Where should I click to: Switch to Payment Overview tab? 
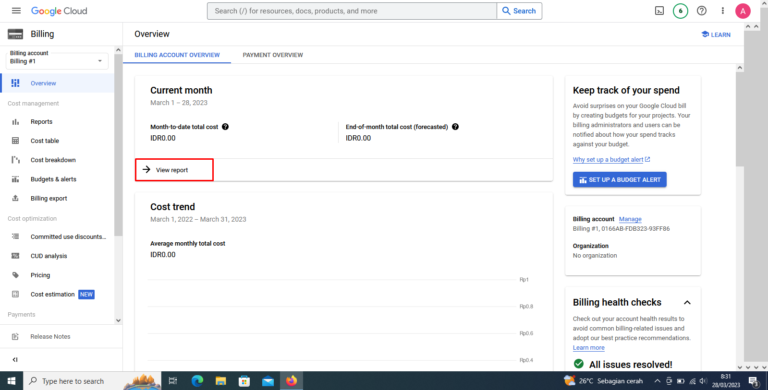click(273, 55)
